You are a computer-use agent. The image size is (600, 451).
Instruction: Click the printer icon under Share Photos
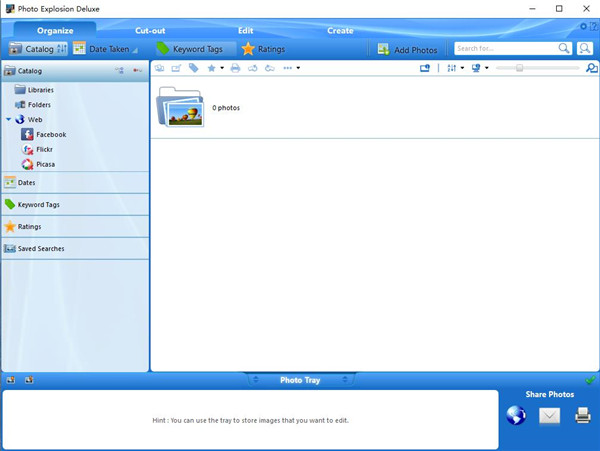point(582,415)
